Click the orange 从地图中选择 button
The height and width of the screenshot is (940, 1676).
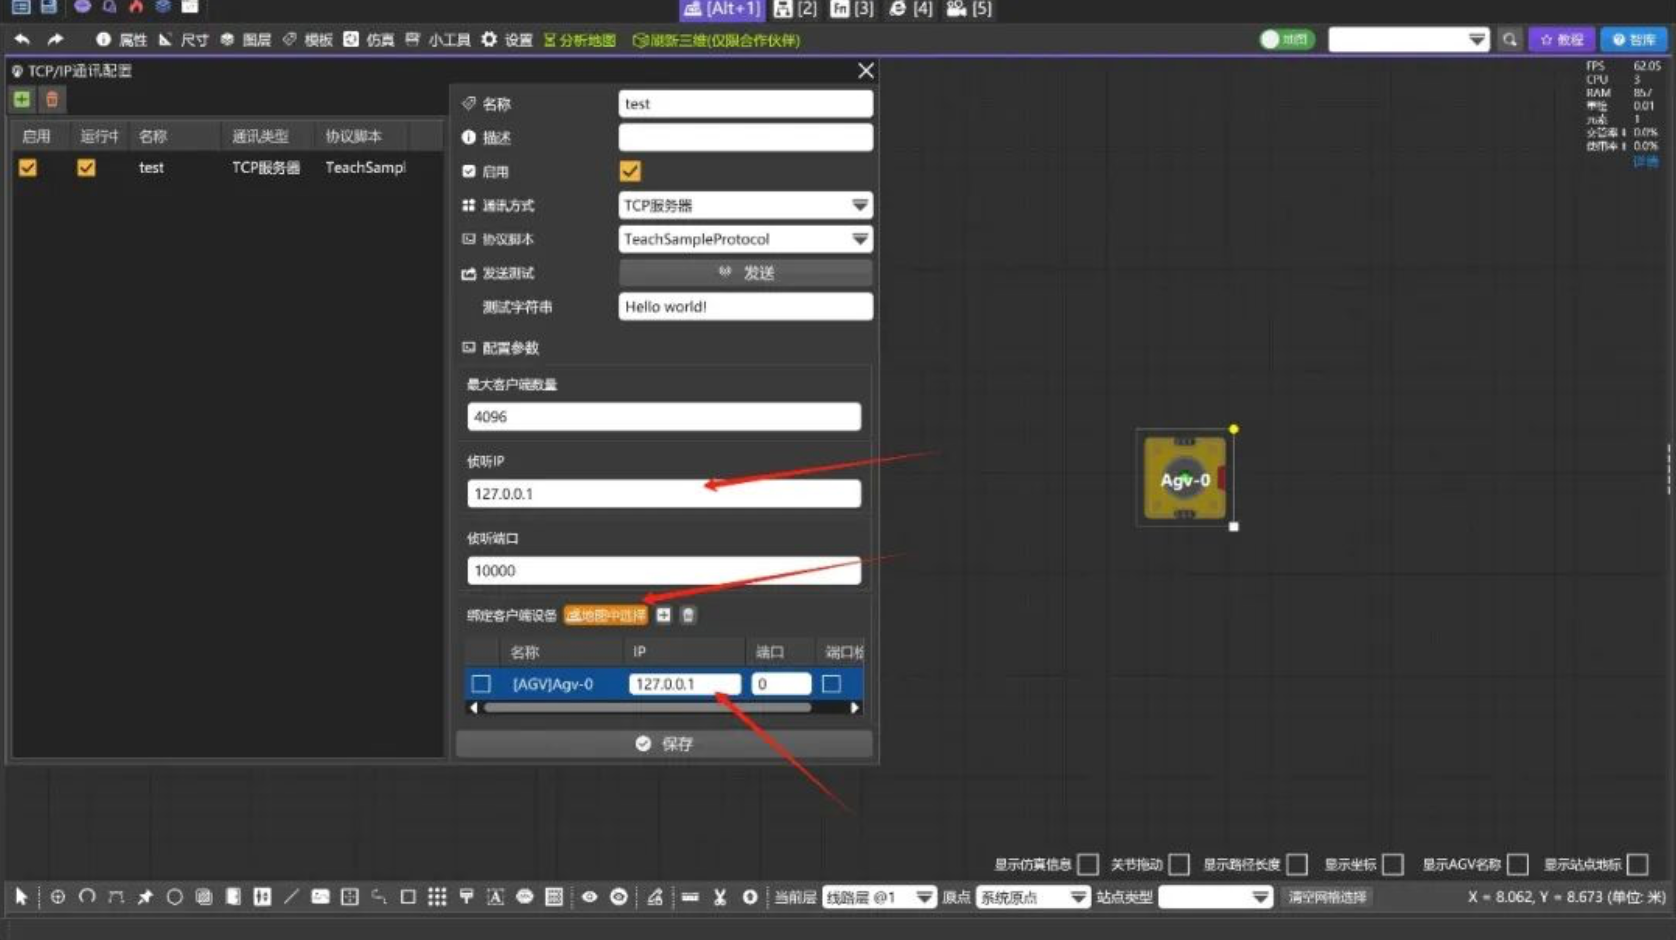pos(606,615)
